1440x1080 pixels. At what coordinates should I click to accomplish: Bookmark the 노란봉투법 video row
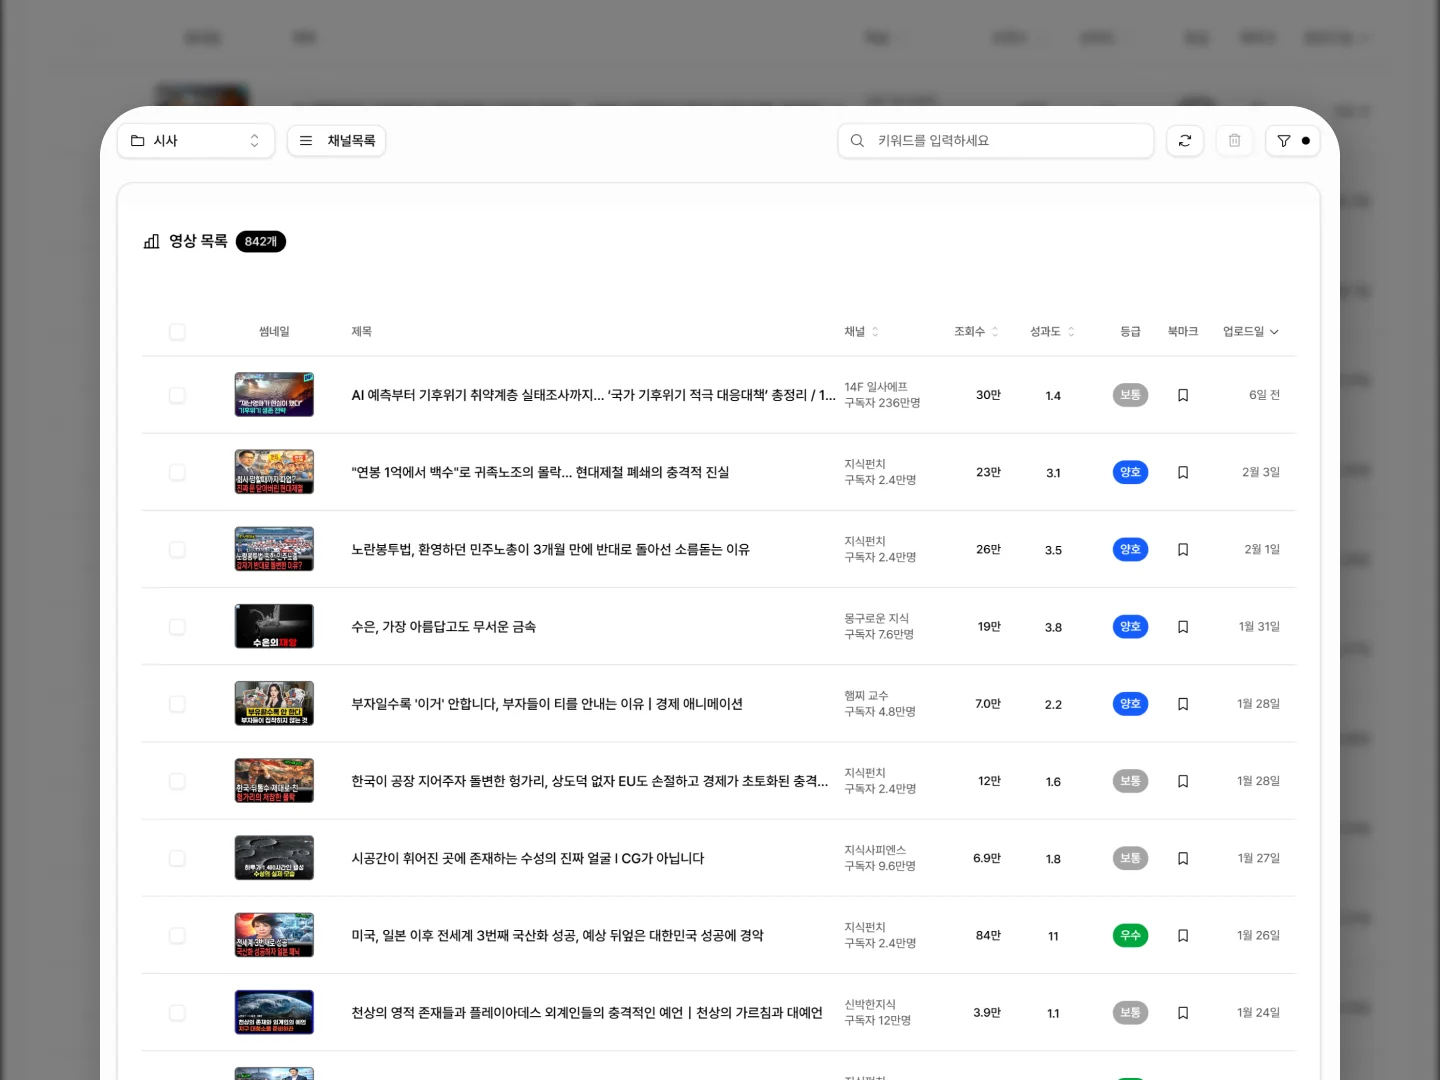click(1183, 550)
